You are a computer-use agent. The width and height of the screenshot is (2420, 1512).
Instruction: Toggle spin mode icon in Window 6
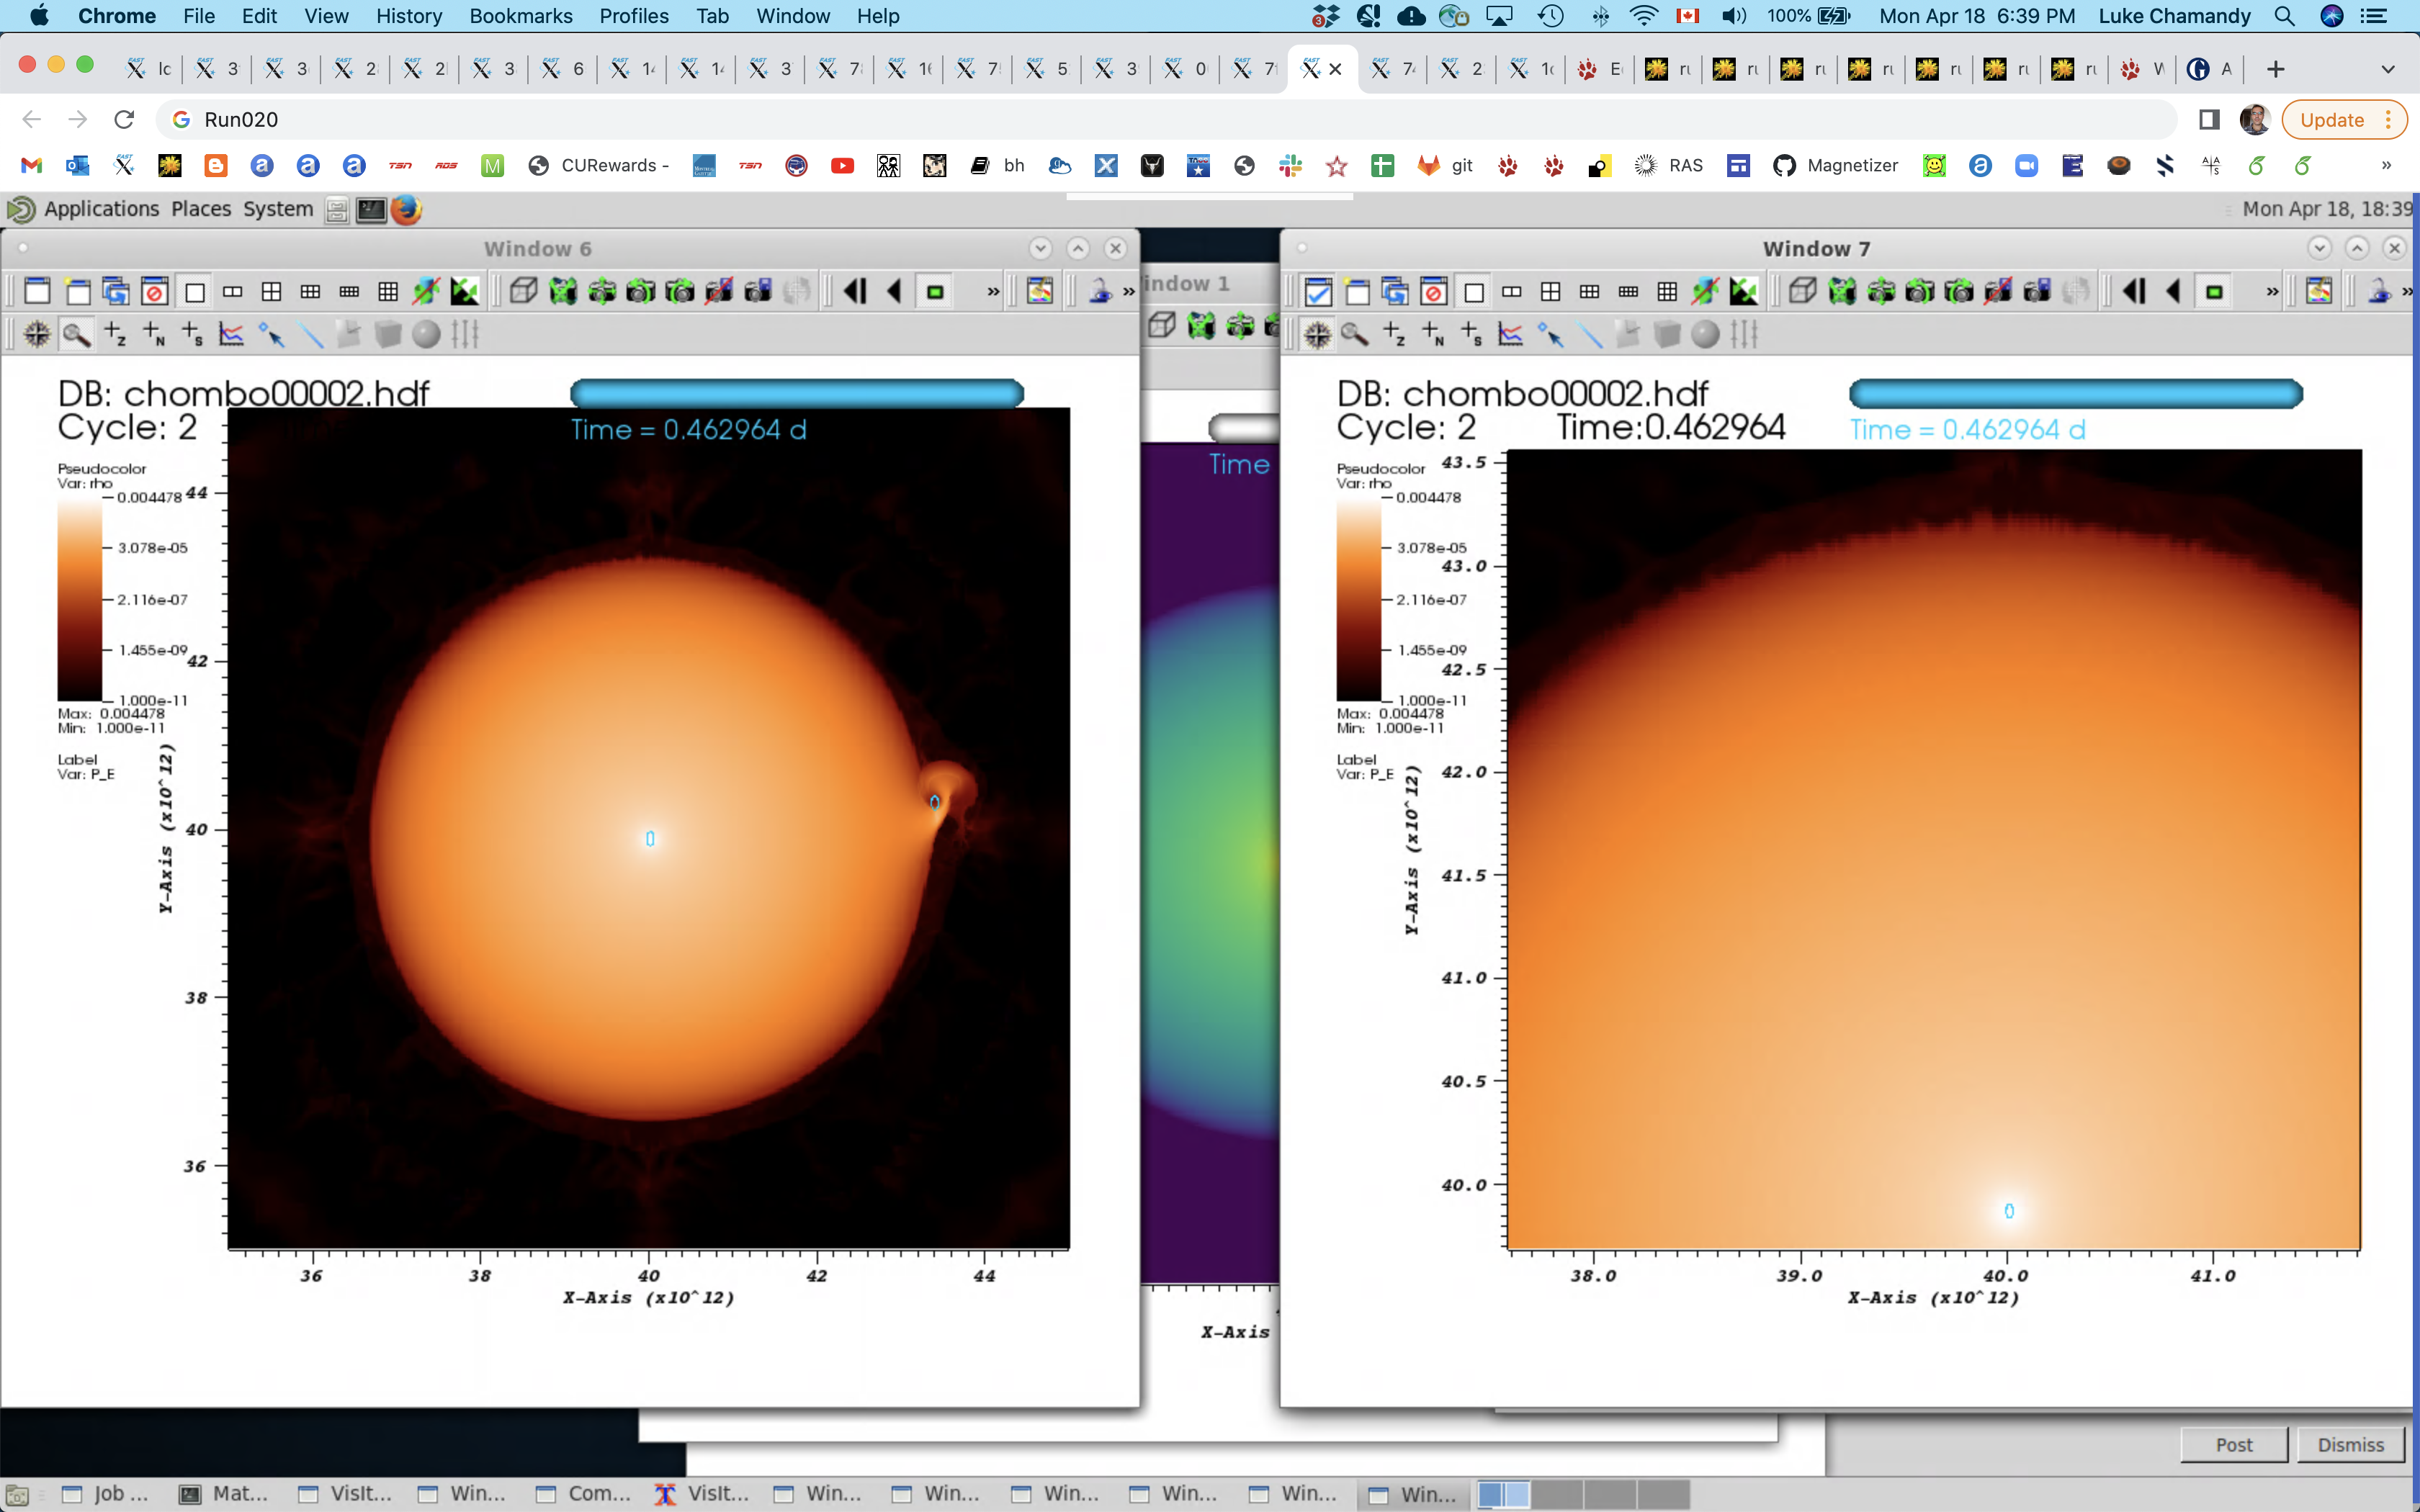coord(426,292)
